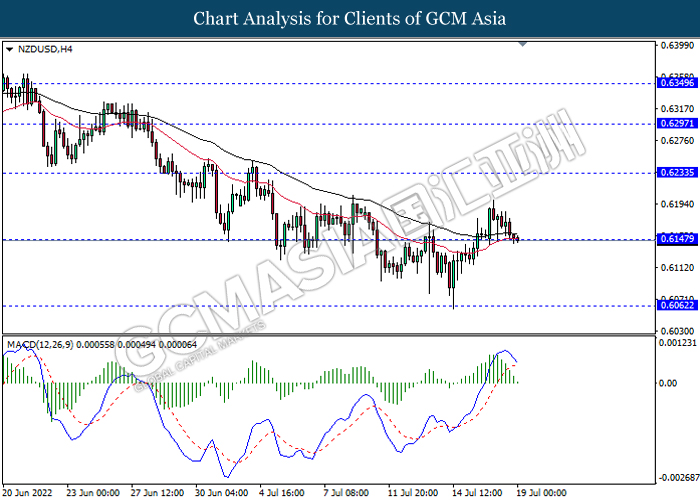Click the 11 Jul 20:00 time label
This screenshot has width=700, height=500.
click(x=413, y=493)
